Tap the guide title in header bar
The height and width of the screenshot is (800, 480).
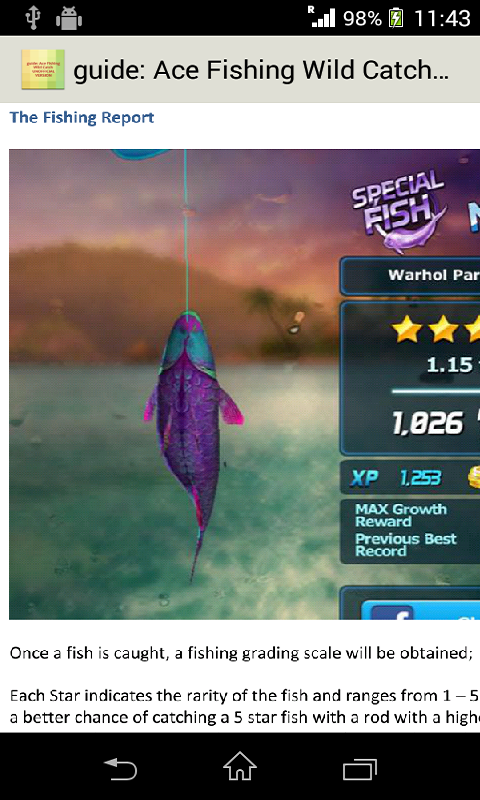(x=261, y=71)
